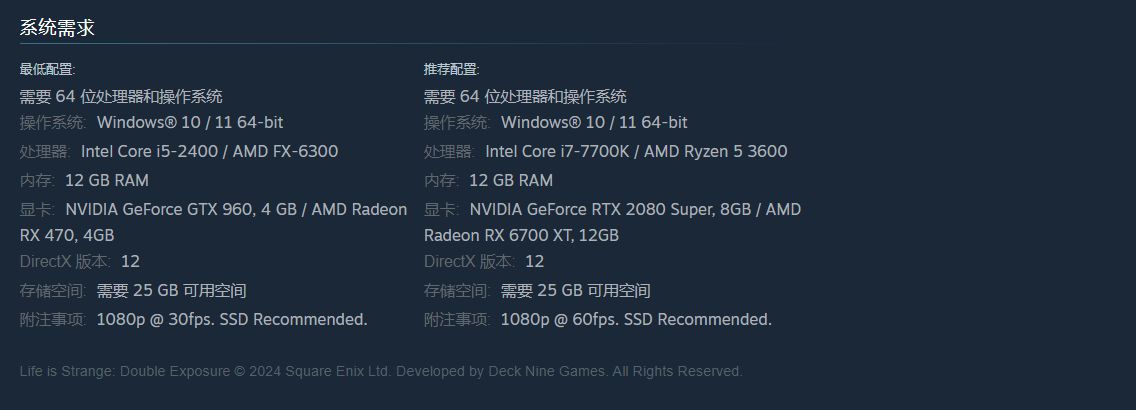Click the 内存 label under 最低配置
This screenshot has width=1136, height=410.
click(x=38, y=181)
